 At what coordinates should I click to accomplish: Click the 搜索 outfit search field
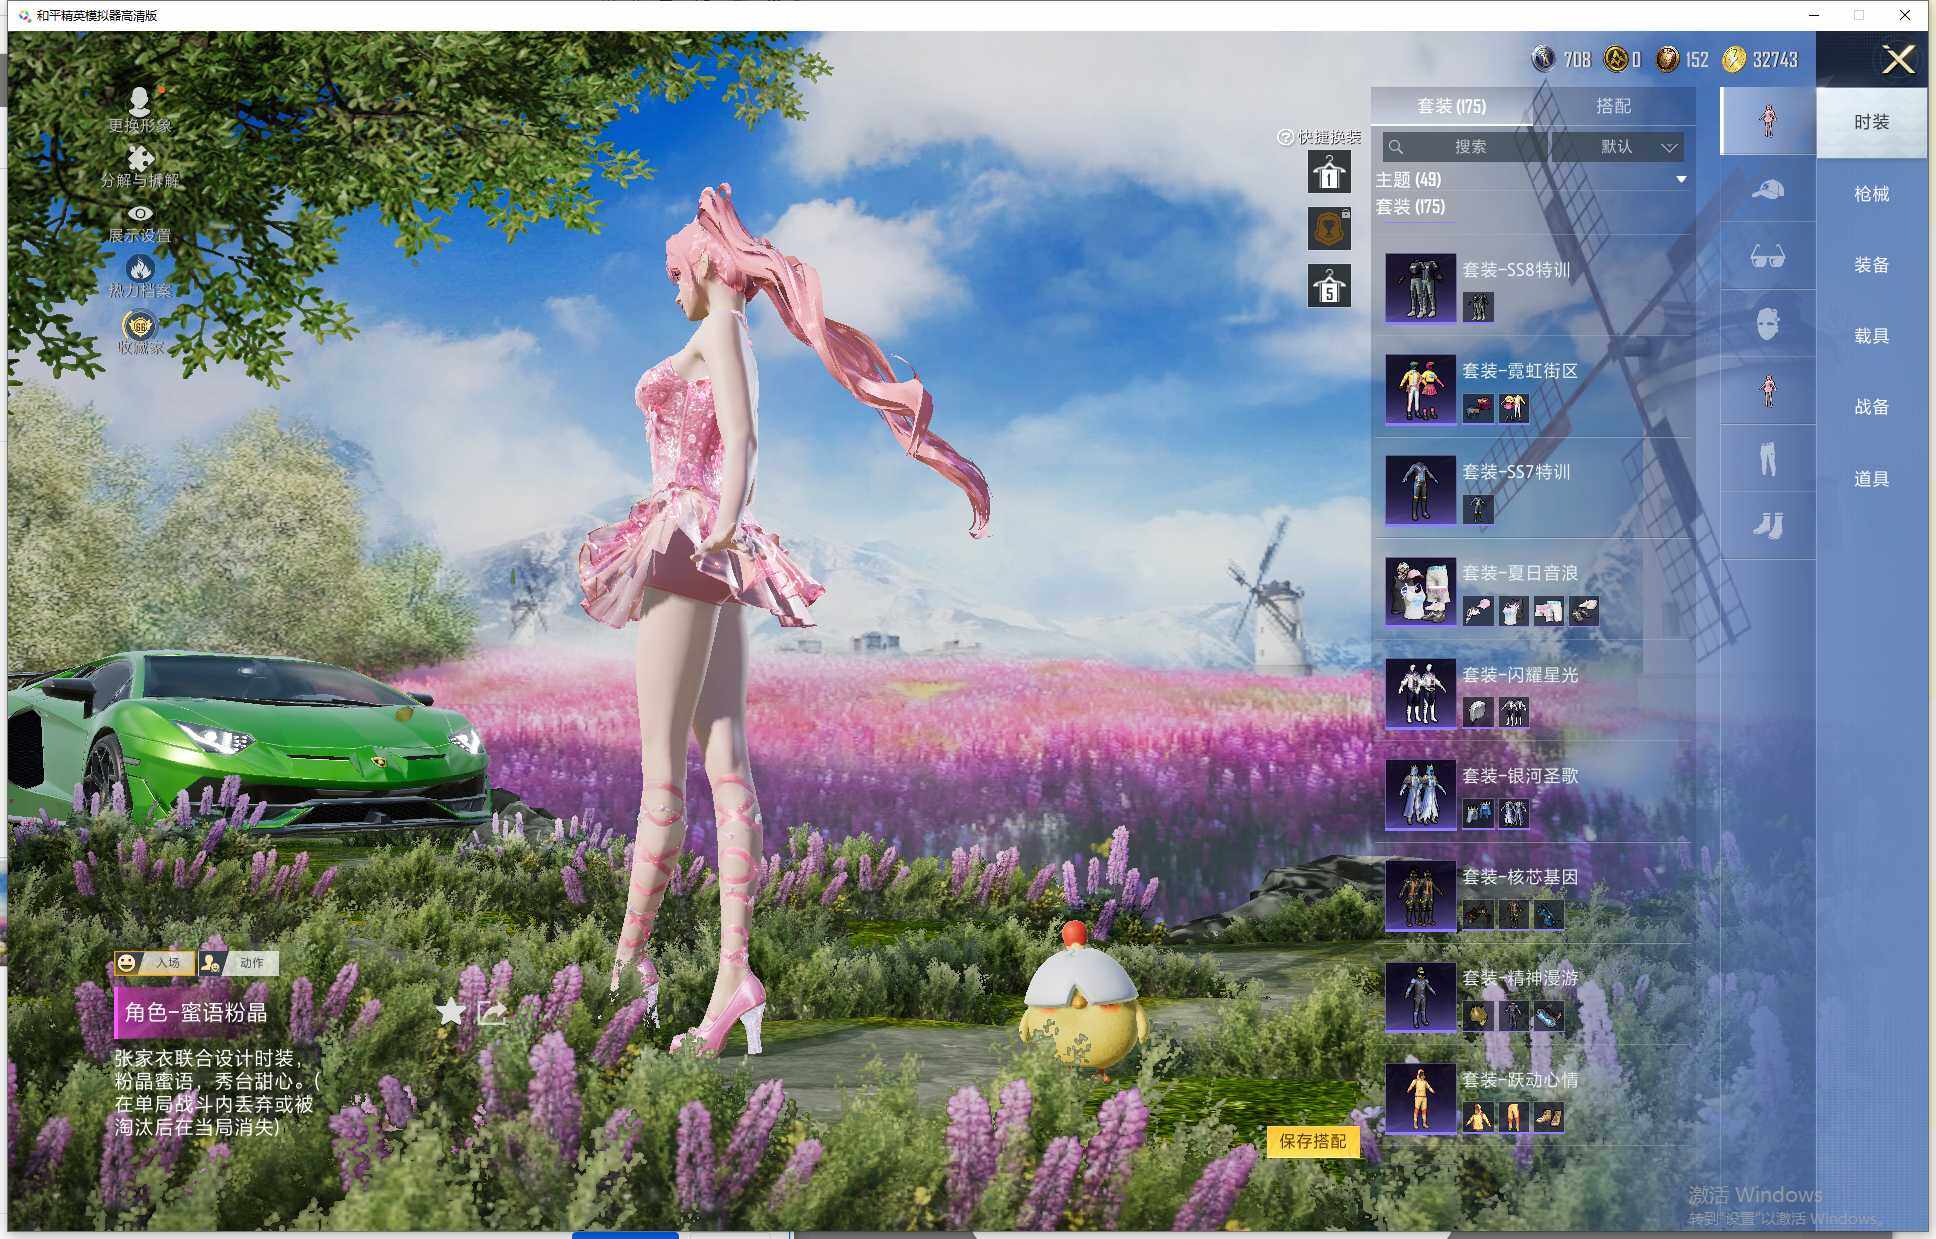[1468, 147]
